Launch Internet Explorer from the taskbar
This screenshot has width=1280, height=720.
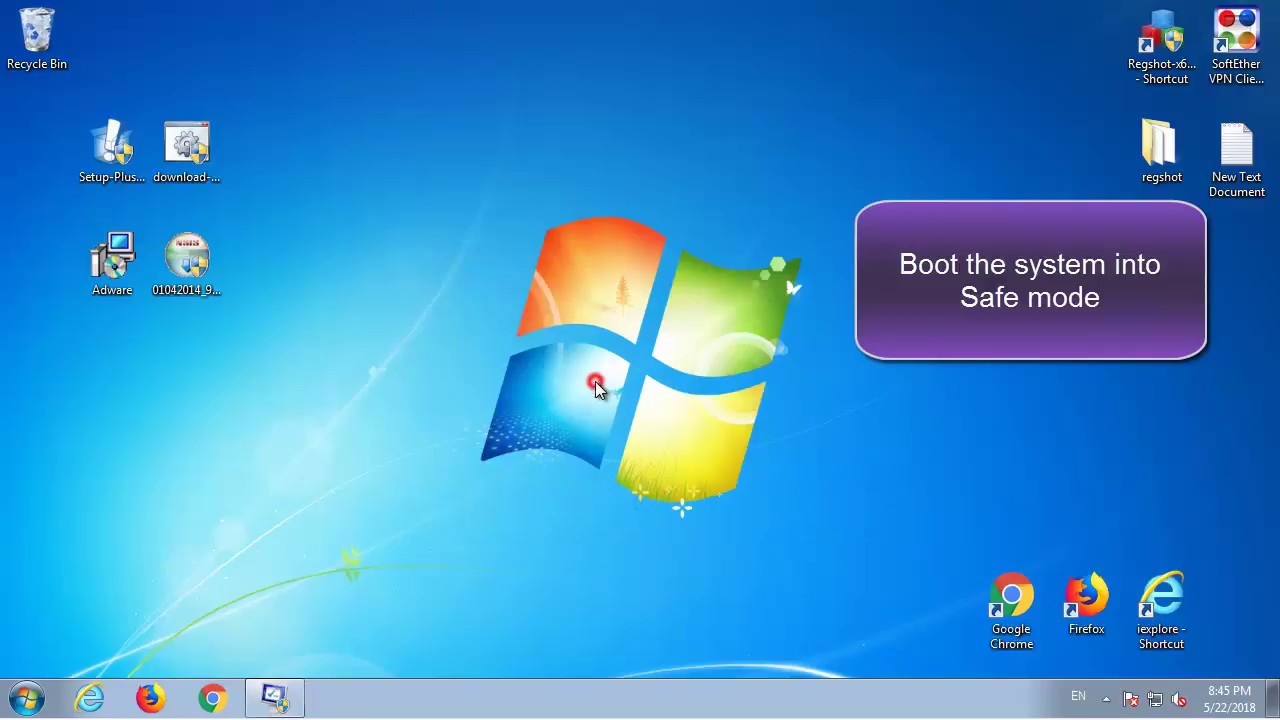click(90, 698)
